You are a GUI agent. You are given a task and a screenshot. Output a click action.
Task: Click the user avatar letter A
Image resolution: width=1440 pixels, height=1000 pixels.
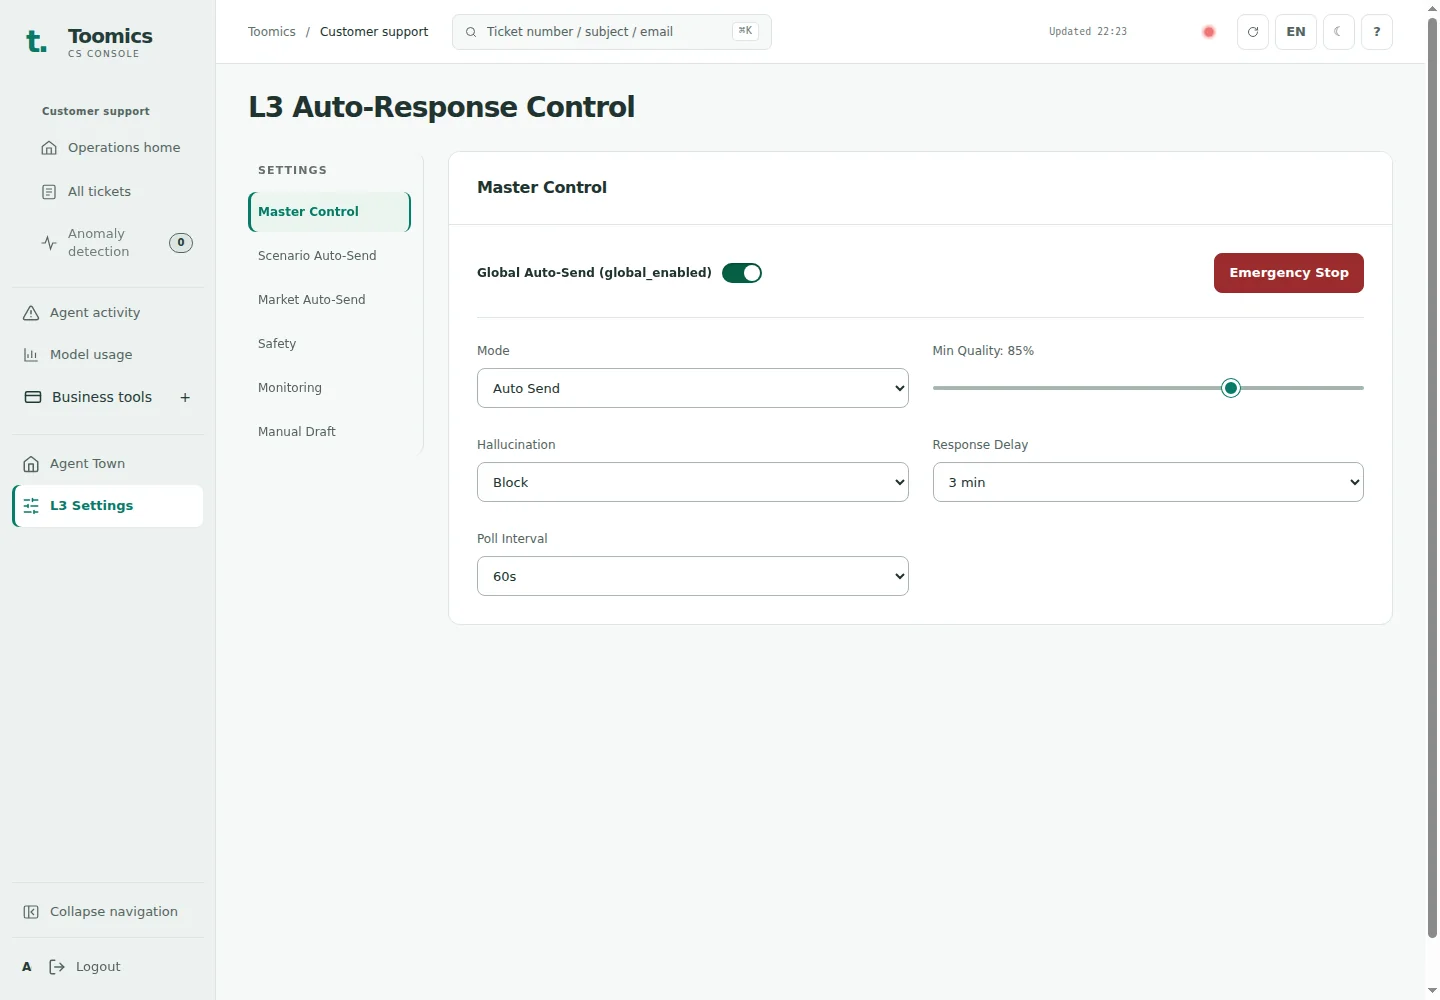27,967
